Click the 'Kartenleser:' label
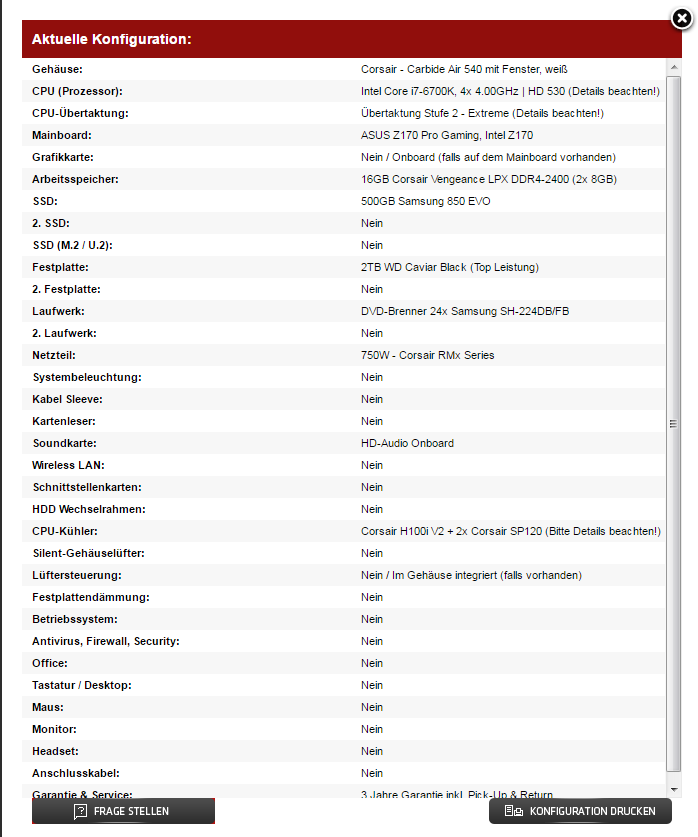 (64, 421)
